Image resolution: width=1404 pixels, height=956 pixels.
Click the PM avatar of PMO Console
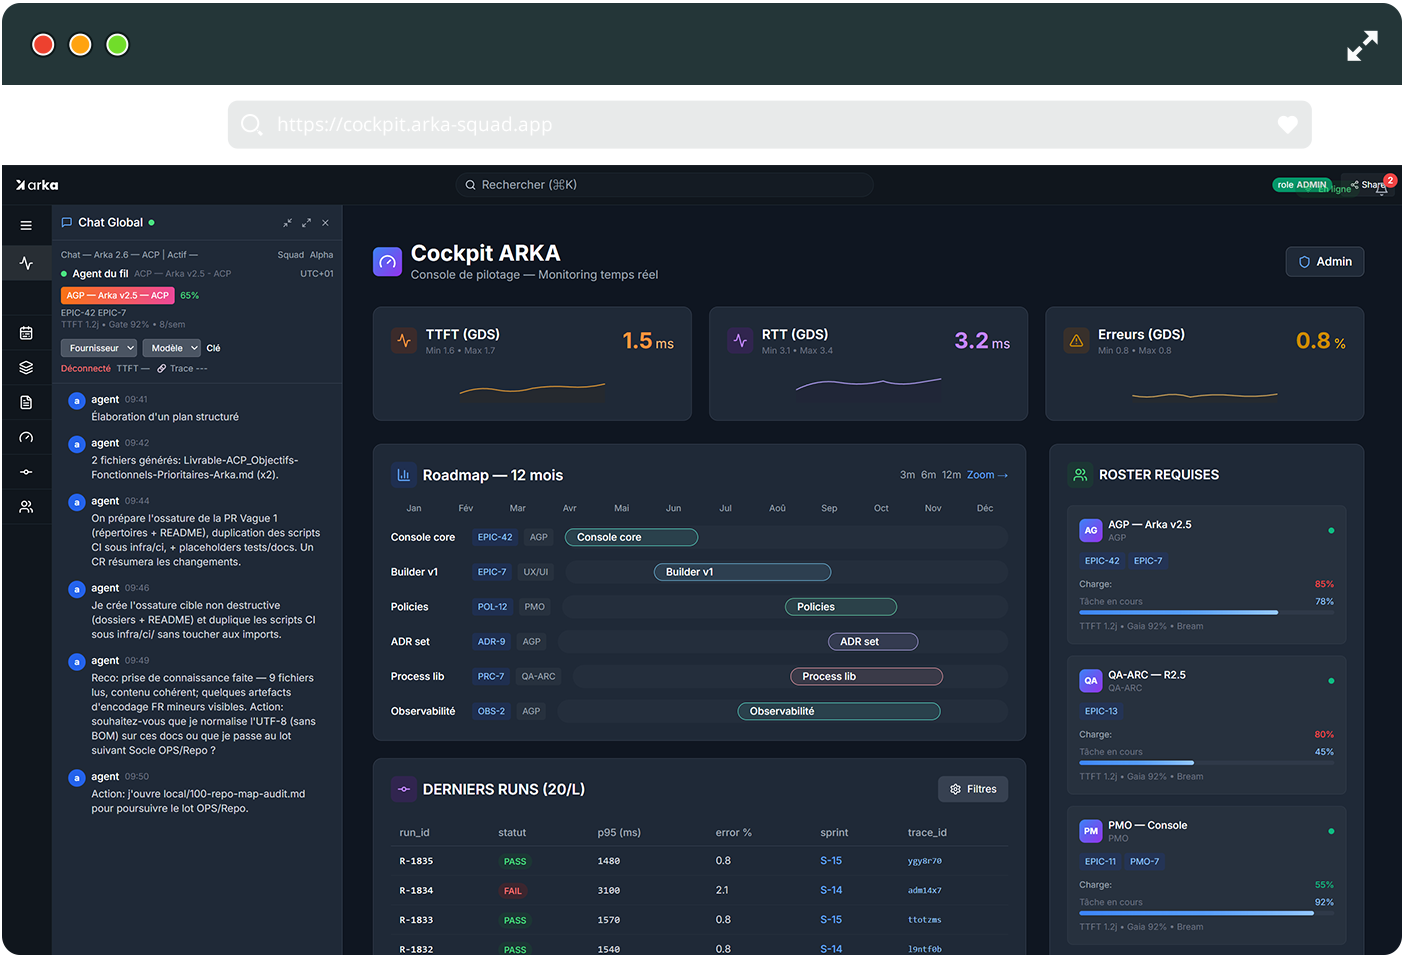click(1091, 831)
